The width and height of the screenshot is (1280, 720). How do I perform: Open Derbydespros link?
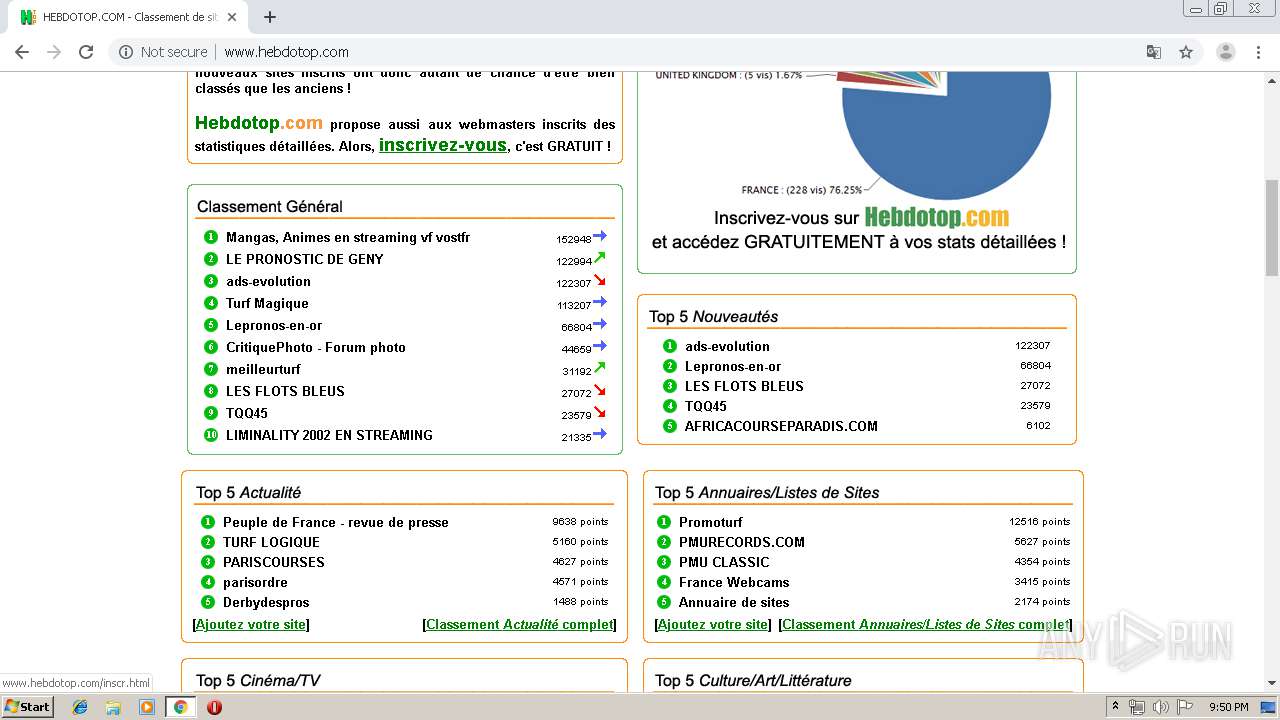(x=266, y=602)
